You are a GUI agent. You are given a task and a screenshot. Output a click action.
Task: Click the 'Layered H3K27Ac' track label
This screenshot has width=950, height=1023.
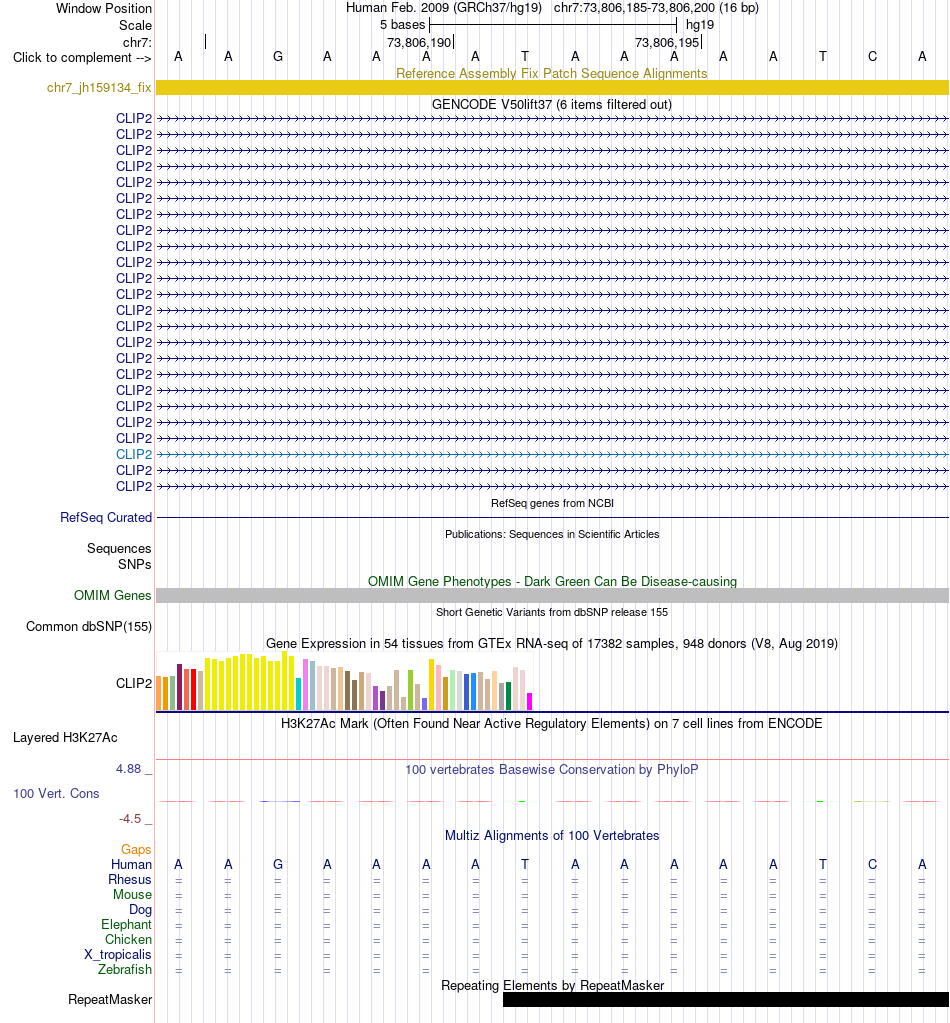pyautogui.click(x=65, y=737)
